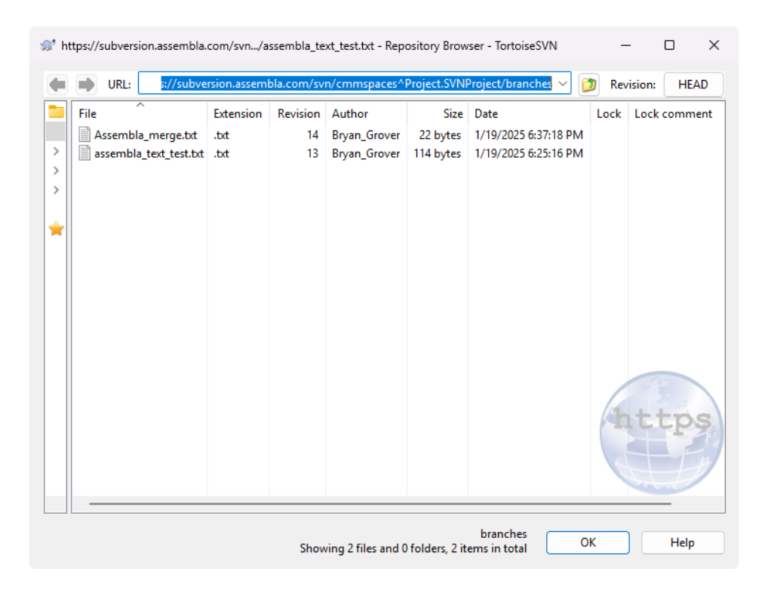Select the folder icon in tree pane
Screen dimensions: 768x596
pyautogui.click(x=56, y=112)
